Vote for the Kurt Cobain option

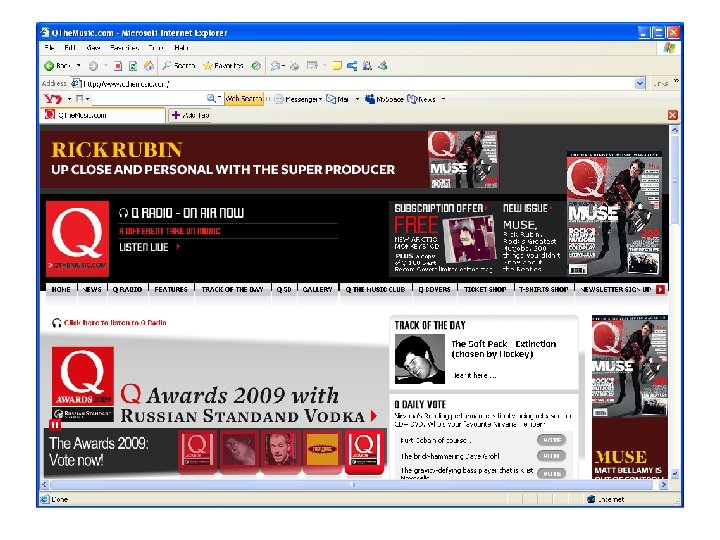click(551, 440)
